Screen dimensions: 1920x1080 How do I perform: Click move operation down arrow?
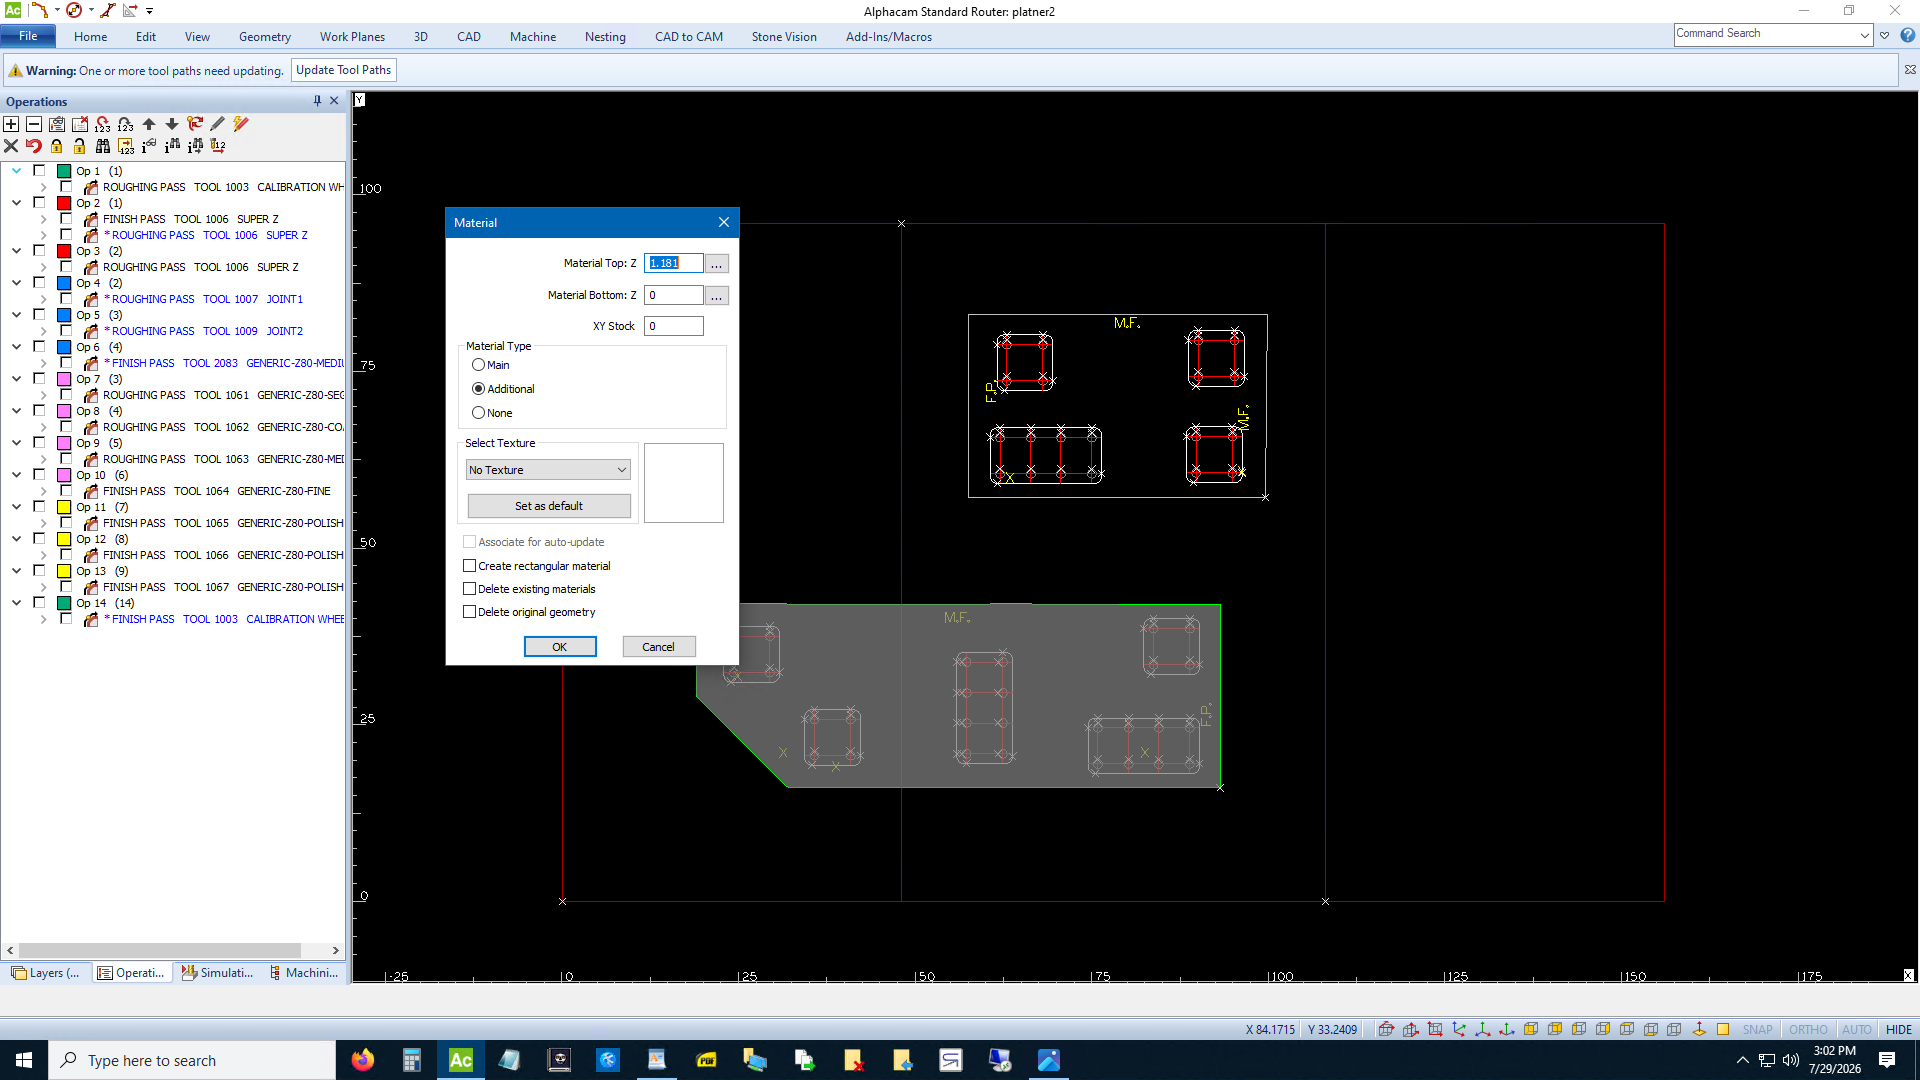point(172,124)
